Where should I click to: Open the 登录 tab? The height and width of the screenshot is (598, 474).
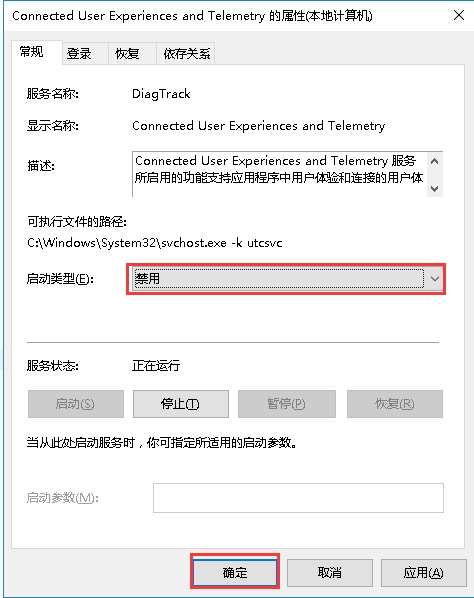(85, 53)
